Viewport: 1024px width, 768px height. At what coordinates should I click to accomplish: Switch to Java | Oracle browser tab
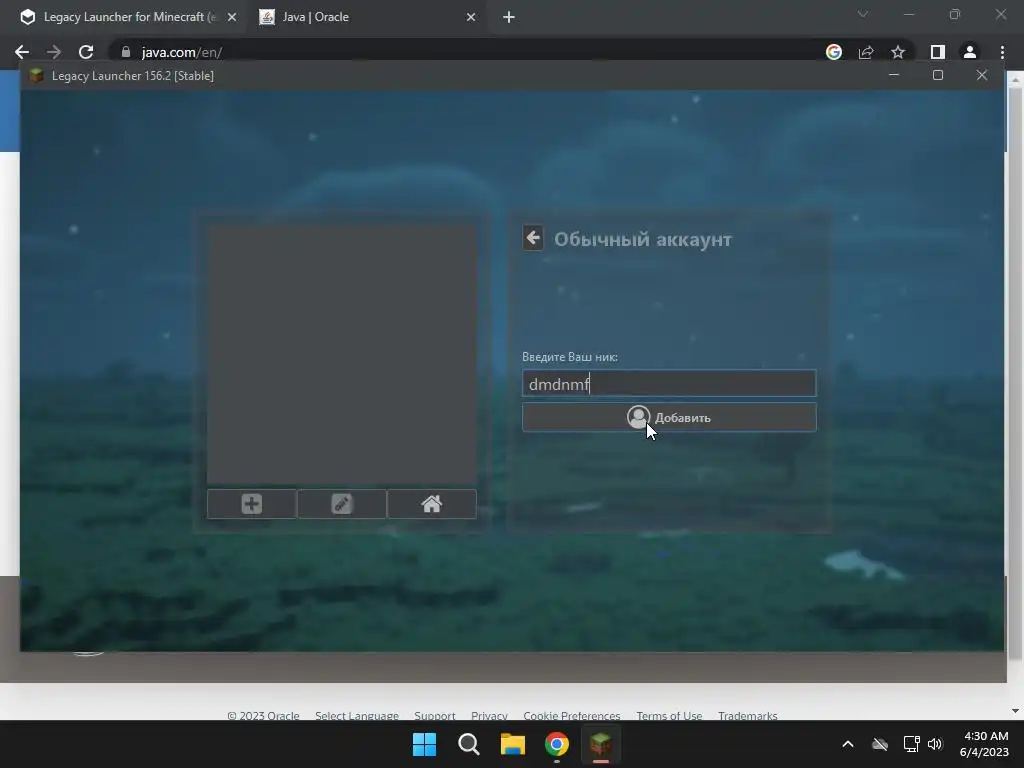(366, 17)
